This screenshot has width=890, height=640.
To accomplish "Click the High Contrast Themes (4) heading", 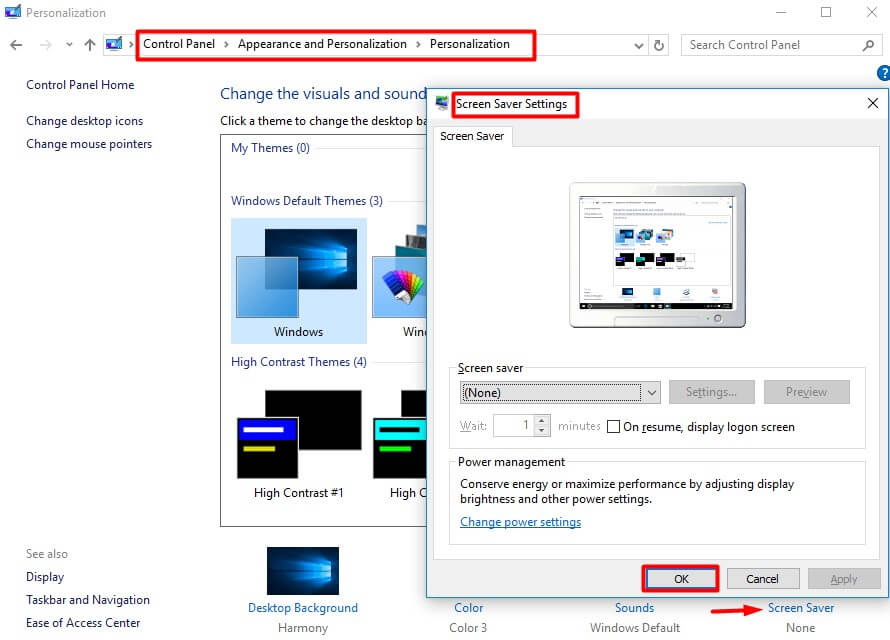I will pos(299,362).
